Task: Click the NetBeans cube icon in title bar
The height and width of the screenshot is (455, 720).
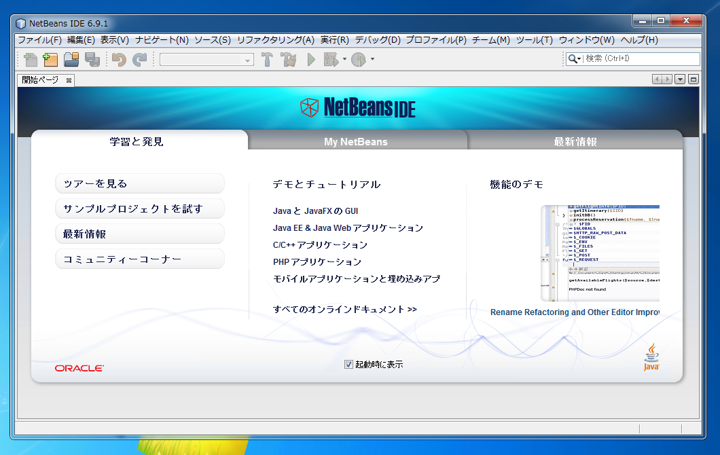Action: pos(21,23)
